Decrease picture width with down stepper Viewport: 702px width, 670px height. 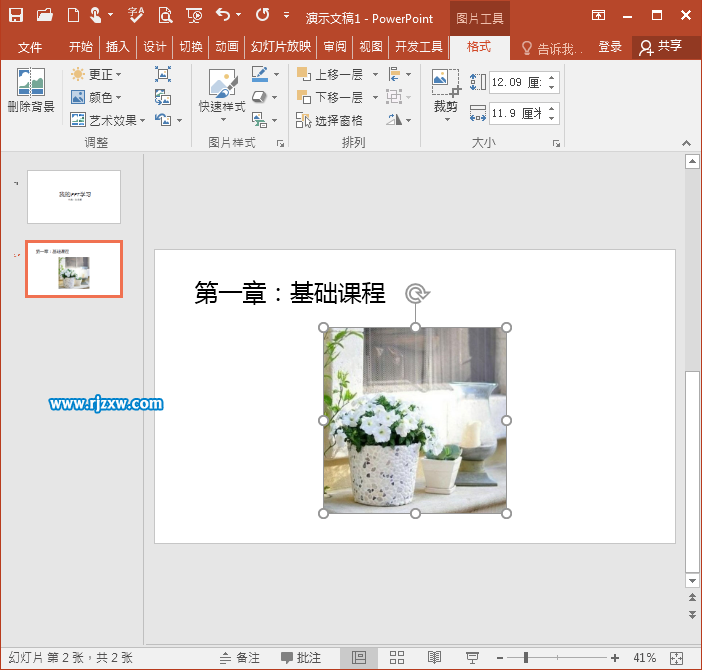(x=552, y=119)
